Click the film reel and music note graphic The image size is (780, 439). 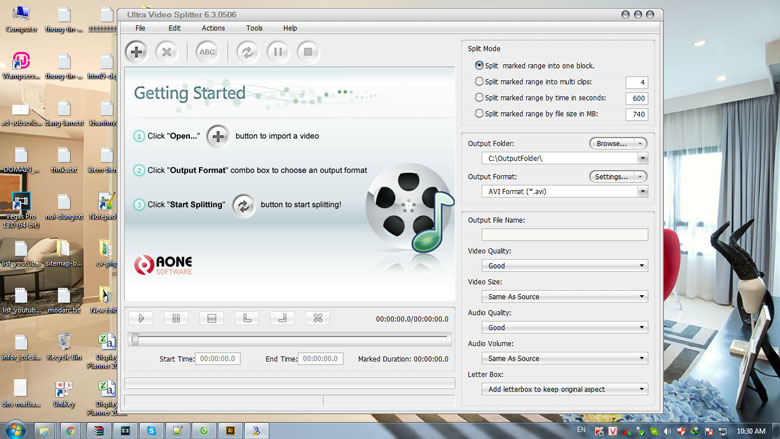[409, 208]
